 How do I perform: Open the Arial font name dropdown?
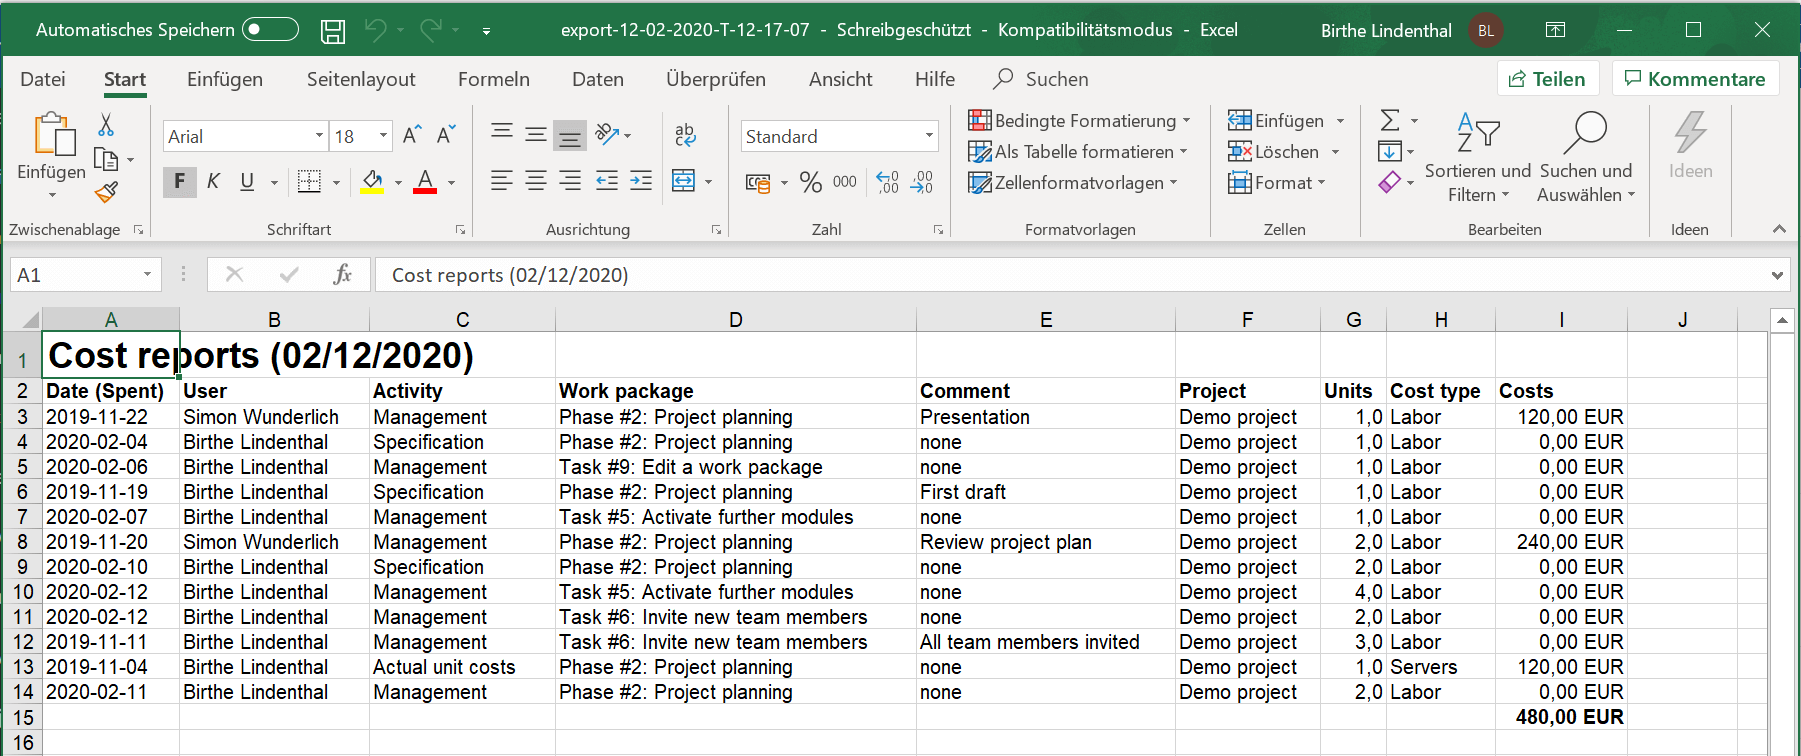320,136
